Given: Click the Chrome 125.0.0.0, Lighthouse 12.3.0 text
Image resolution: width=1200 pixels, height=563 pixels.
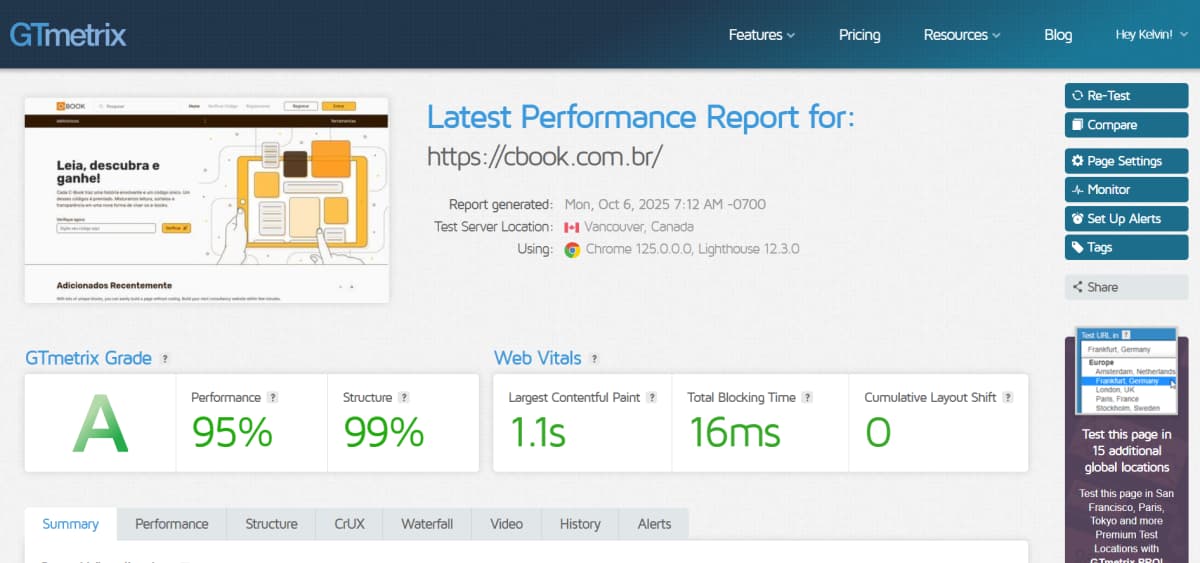Looking at the screenshot, I should [x=692, y=249].
